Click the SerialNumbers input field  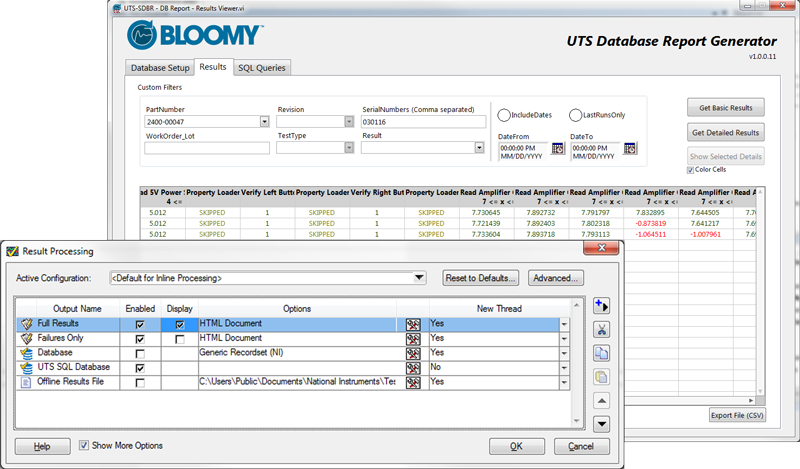(423, 122)
